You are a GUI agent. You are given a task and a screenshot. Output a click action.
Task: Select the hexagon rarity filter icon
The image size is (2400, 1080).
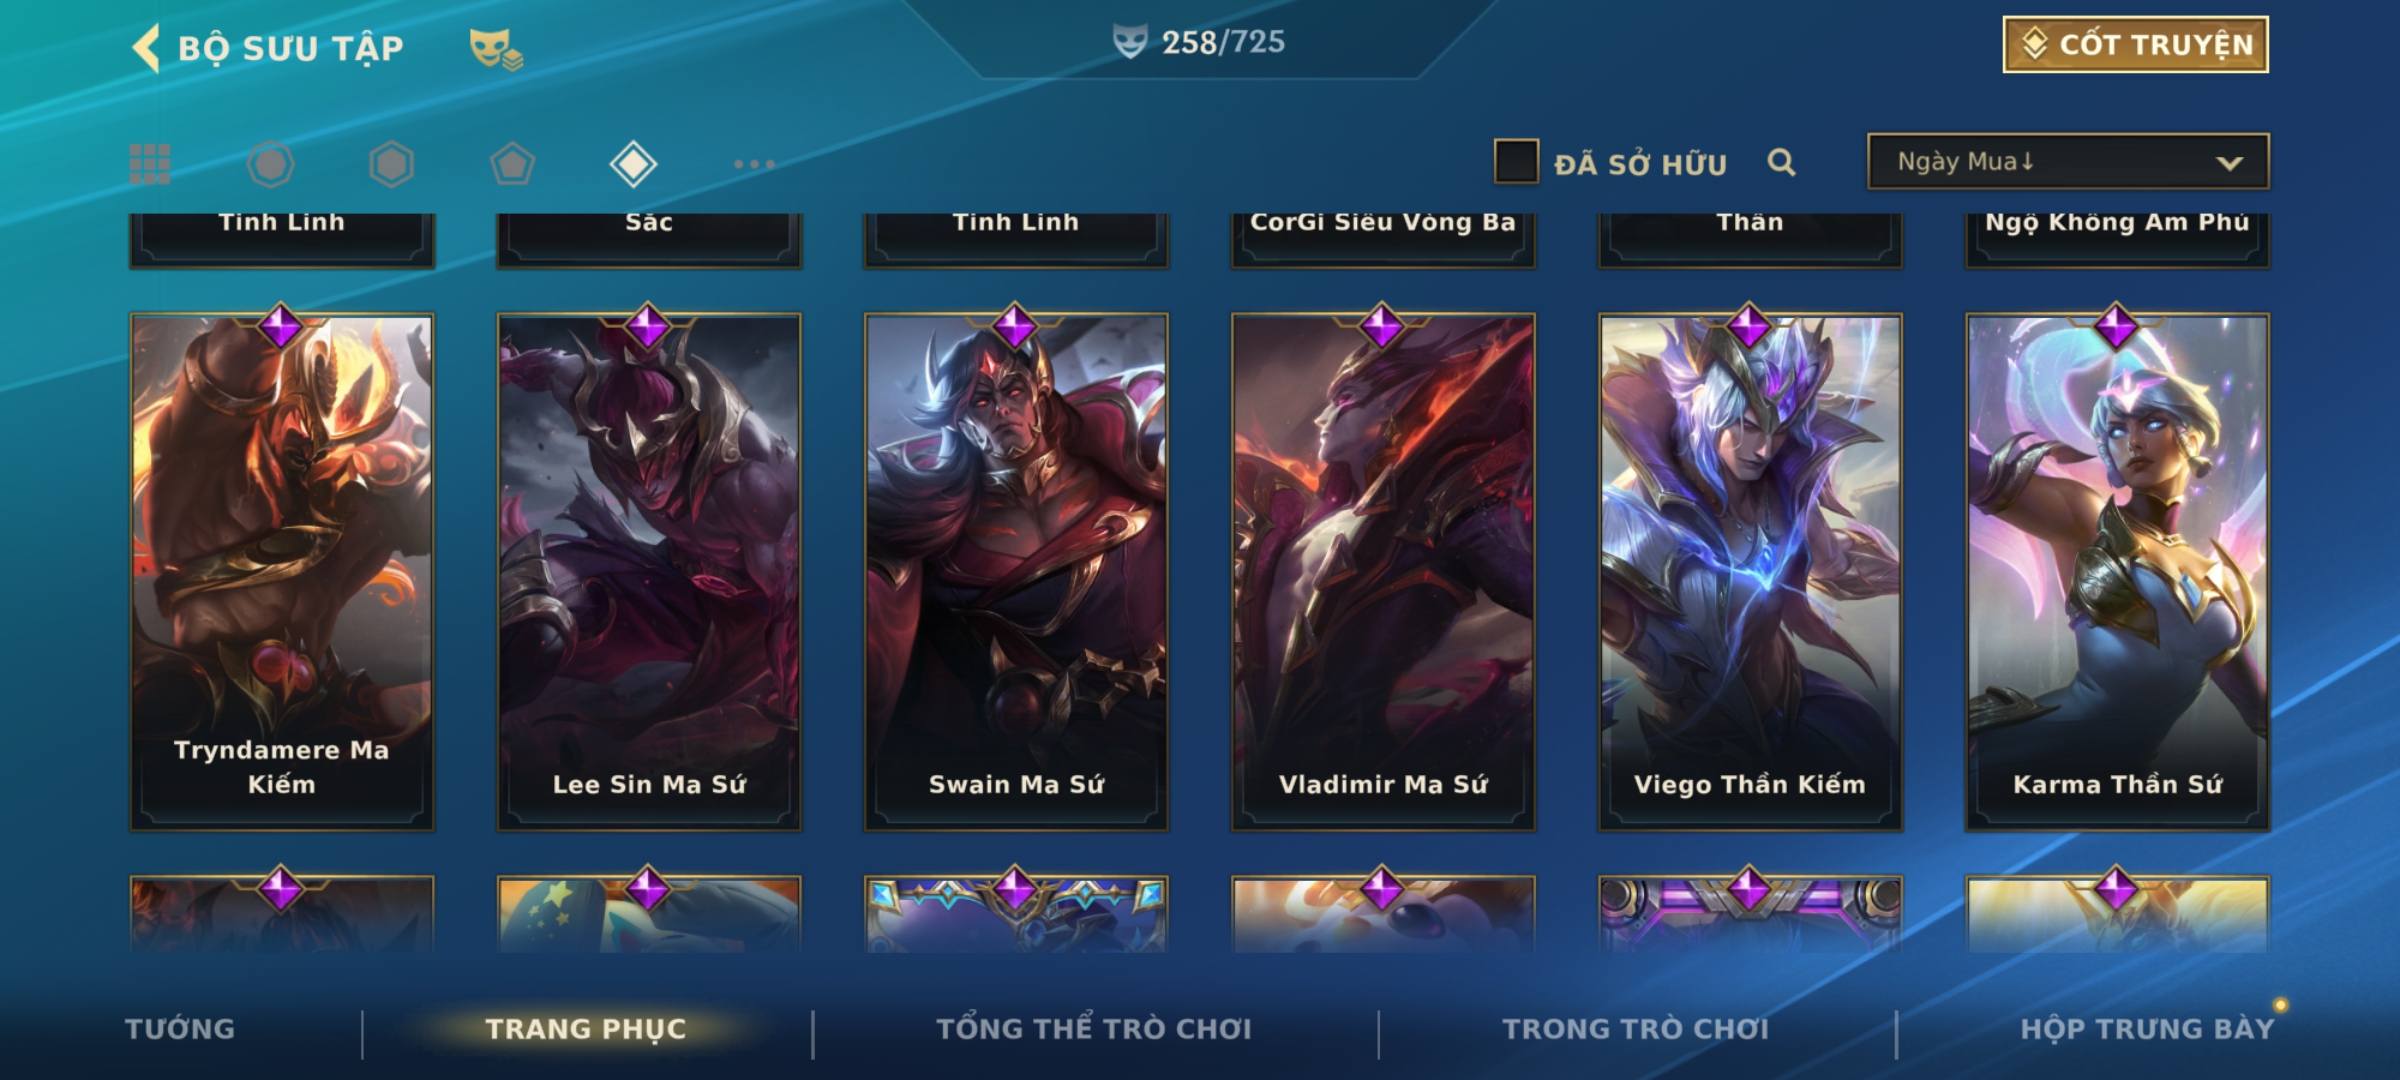tap(391, 164)
